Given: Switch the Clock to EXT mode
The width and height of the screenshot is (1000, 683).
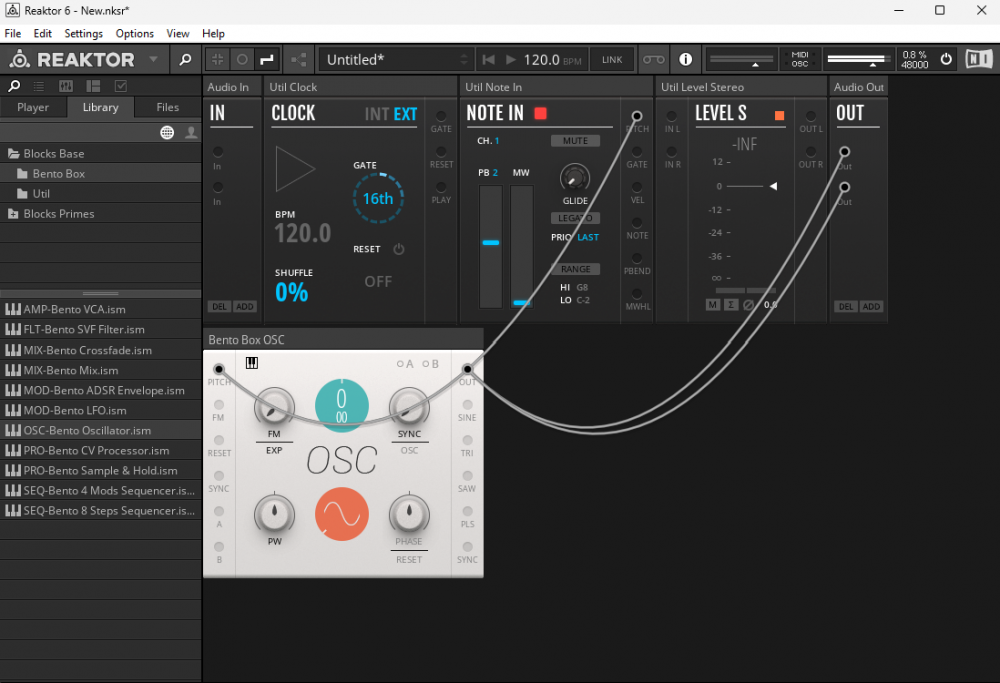Looking at the screenshot, I should tap(405, 114).
